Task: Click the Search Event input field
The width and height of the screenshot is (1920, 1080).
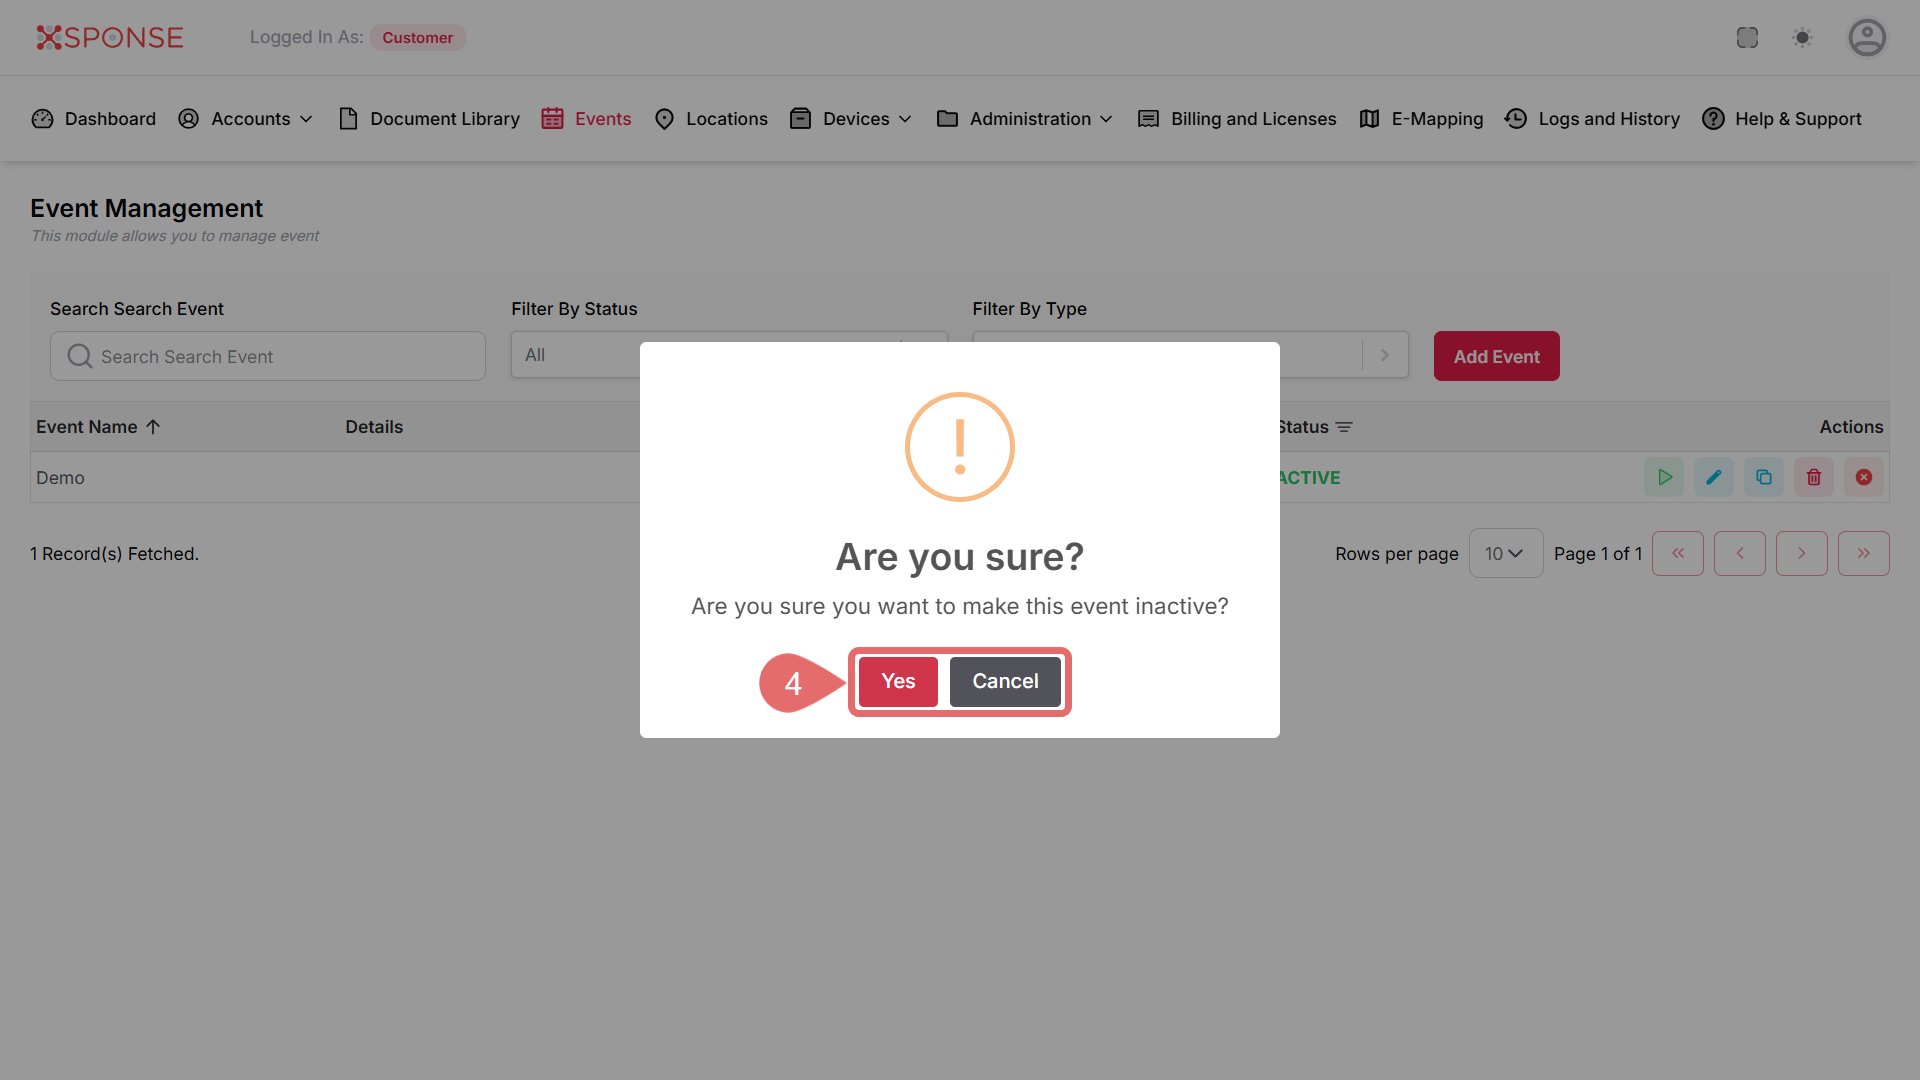Action: pyautogui.click(x=268, y=356)
